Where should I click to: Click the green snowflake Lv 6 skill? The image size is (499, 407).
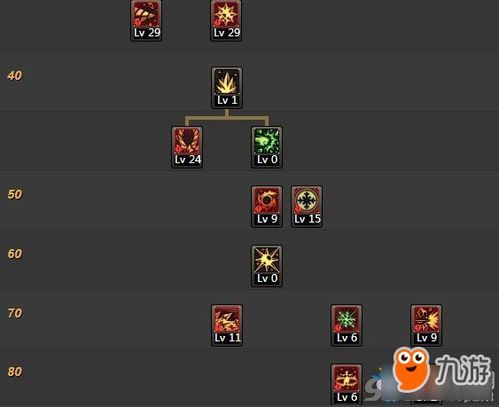347,325
